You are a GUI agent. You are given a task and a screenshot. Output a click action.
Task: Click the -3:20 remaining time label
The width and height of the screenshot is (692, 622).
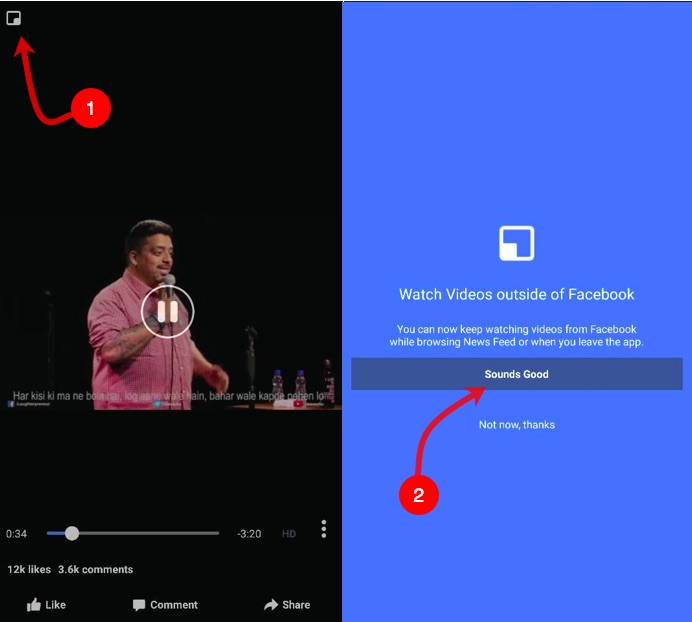click(x=249, y=534)
